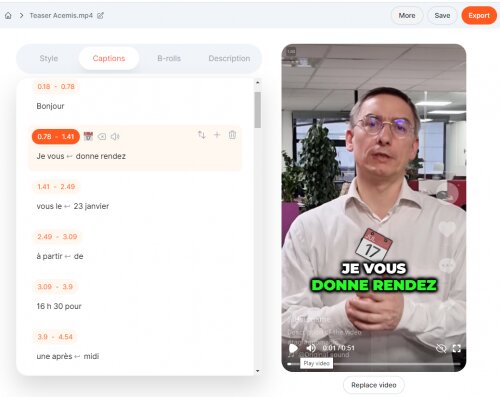Open the B-rolls tab
This screenshot has width=500, height=397.
coord(169,58)
